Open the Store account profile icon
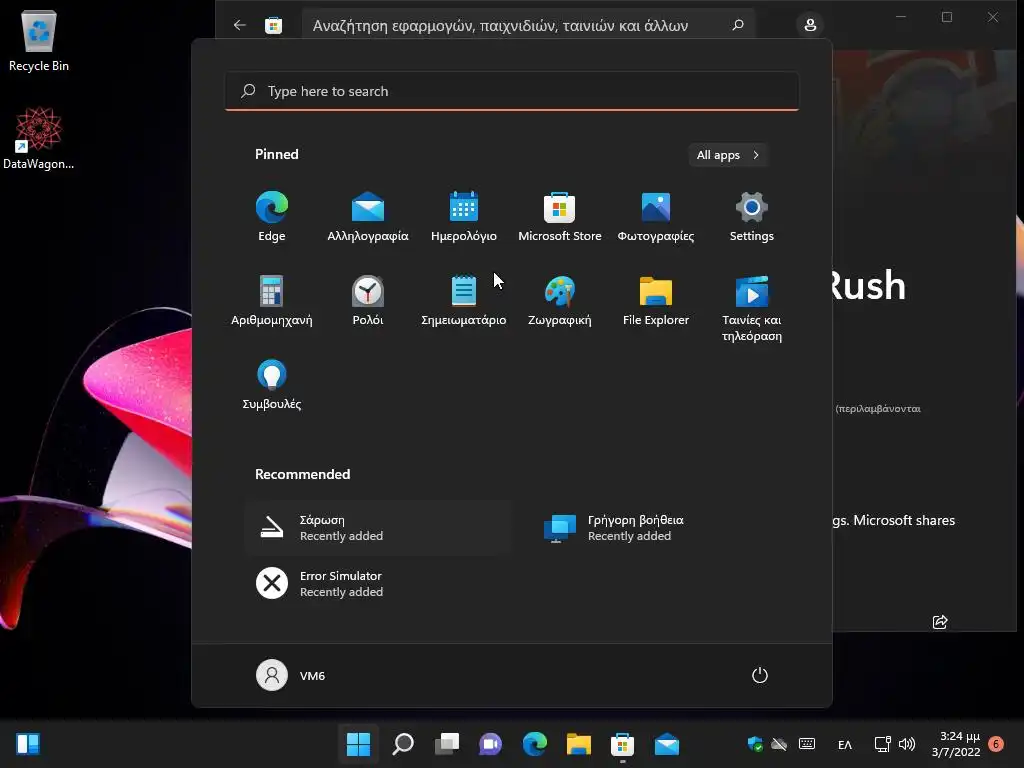 (x=810, y=25)
